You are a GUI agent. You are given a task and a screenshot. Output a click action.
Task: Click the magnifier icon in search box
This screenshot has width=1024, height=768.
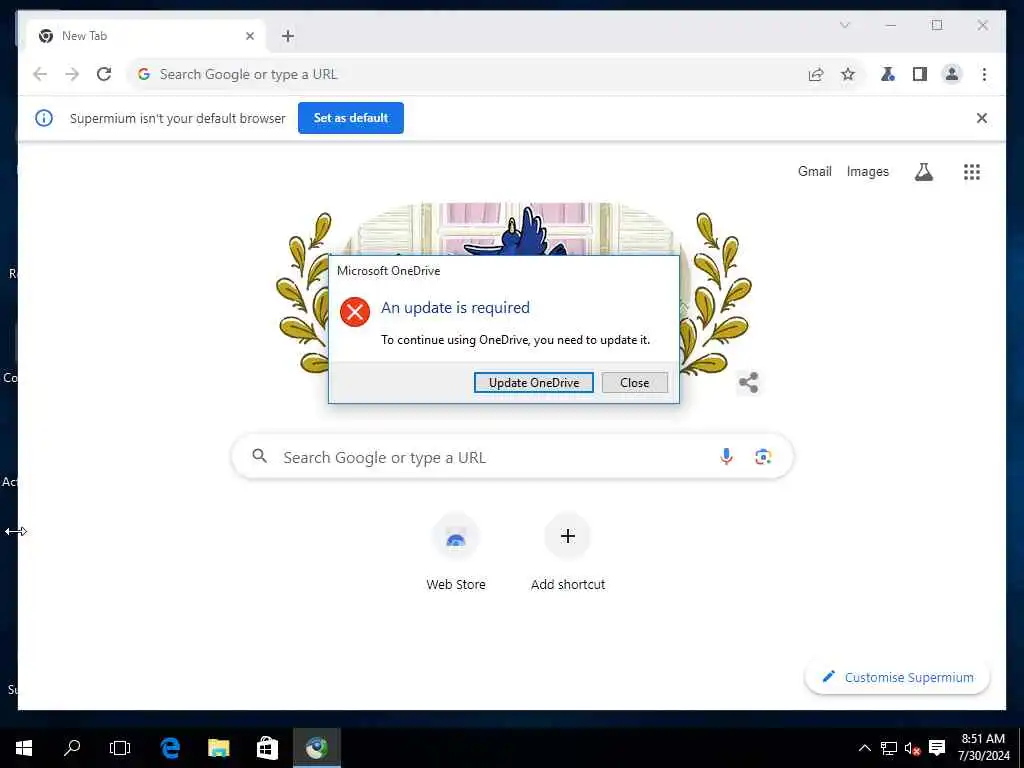point(259,456)
